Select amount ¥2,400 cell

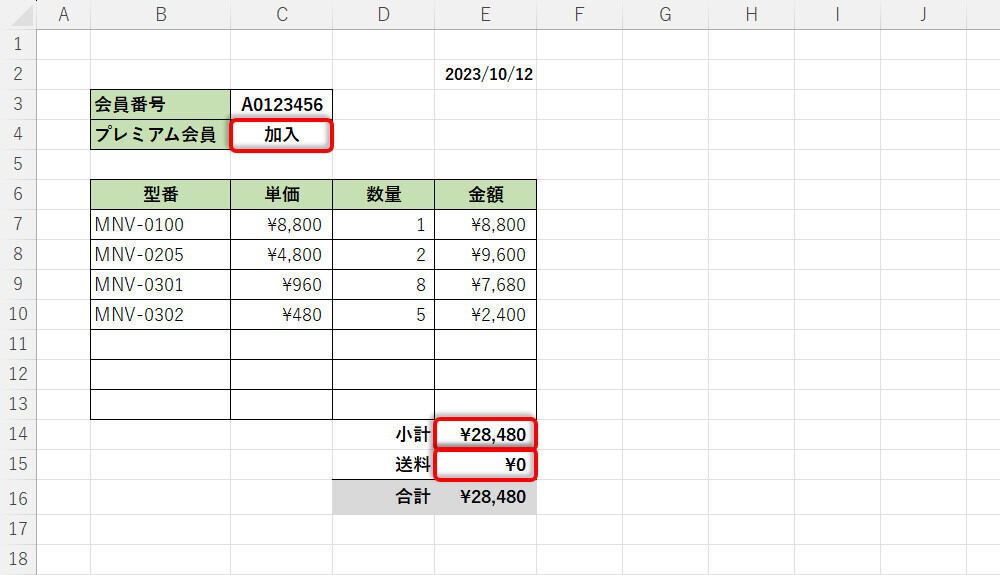(486, 314)
